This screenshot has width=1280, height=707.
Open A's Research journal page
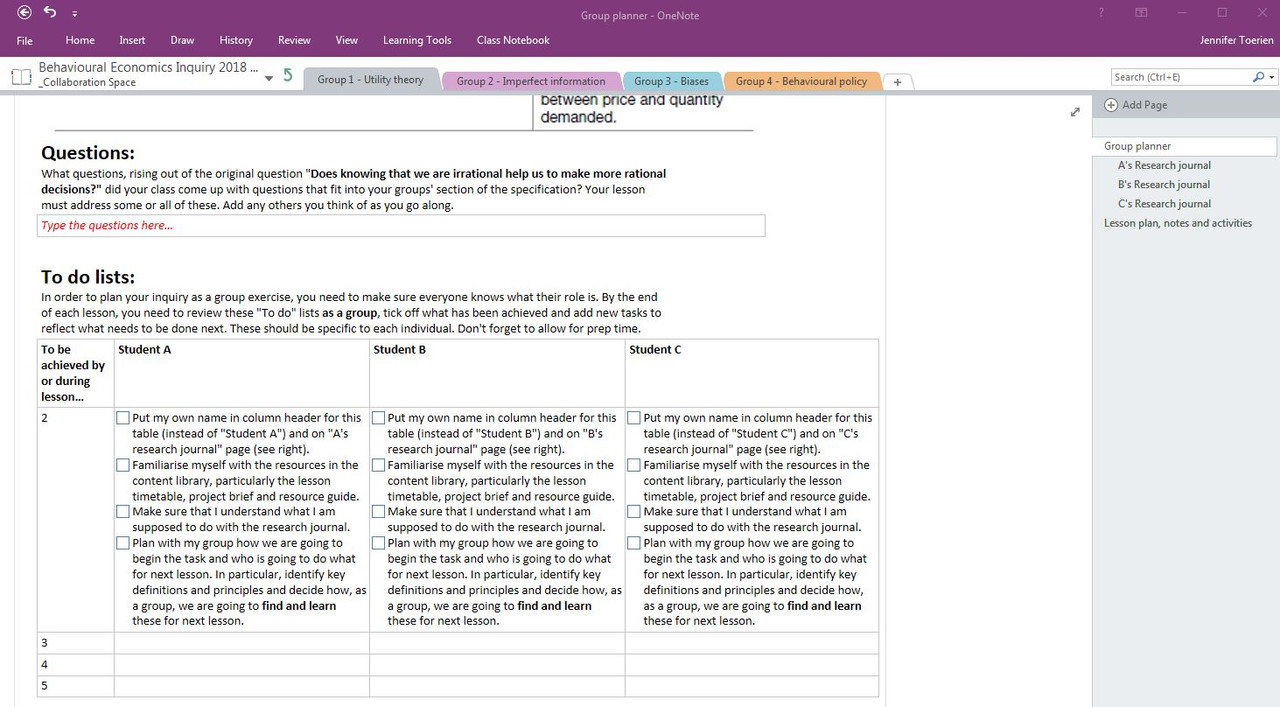coord(1164,165)
